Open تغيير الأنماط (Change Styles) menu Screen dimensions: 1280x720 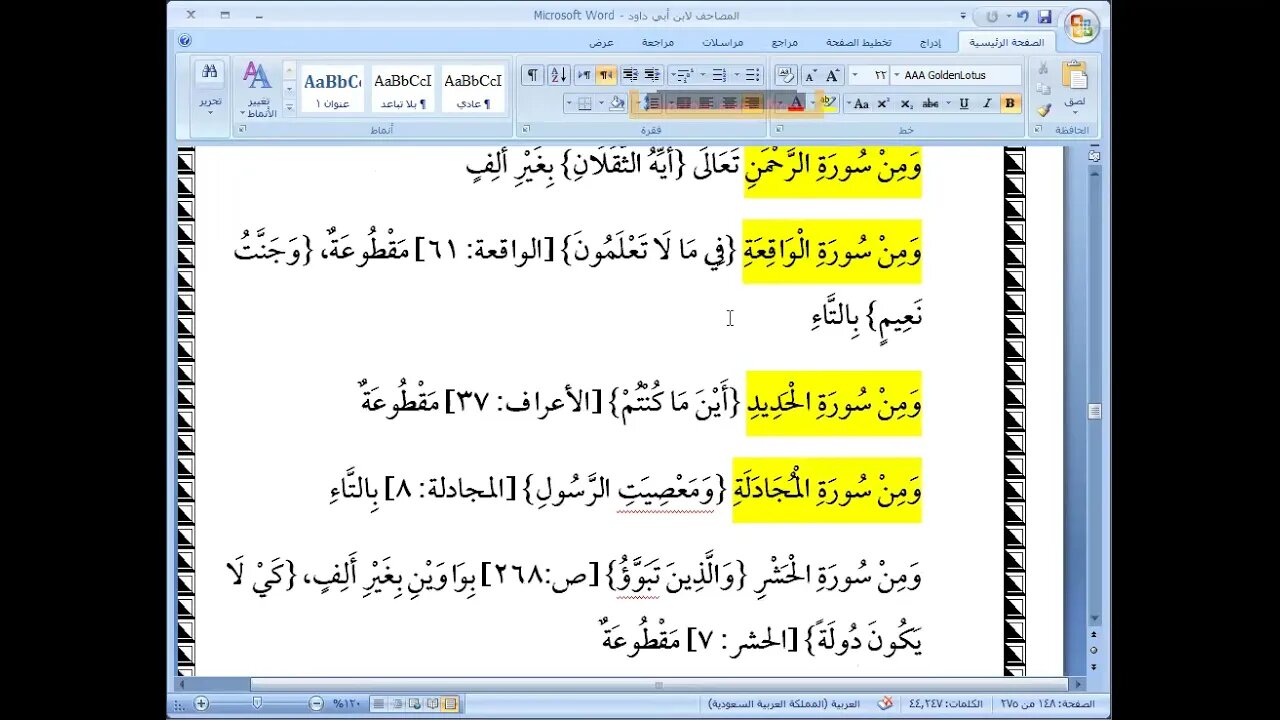click(258, 90)
